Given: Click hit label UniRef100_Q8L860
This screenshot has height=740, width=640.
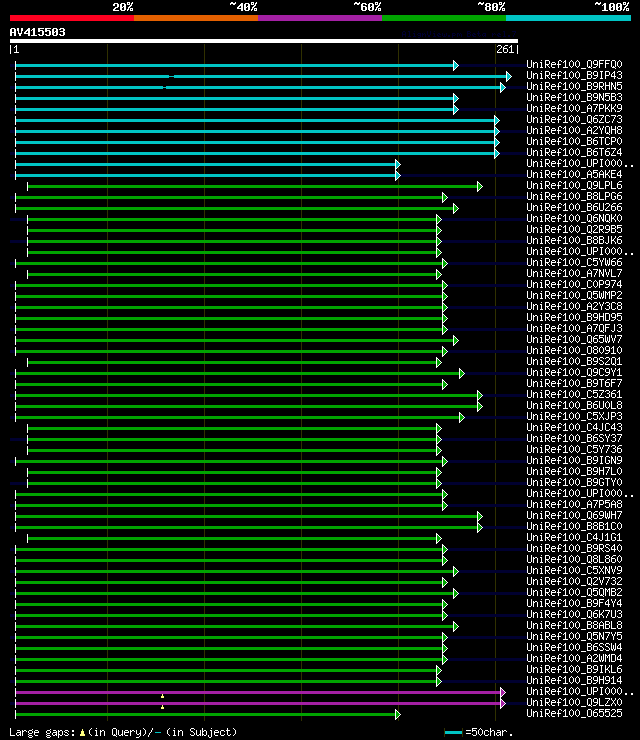Looking at the screenshot, I should point(574,559).
